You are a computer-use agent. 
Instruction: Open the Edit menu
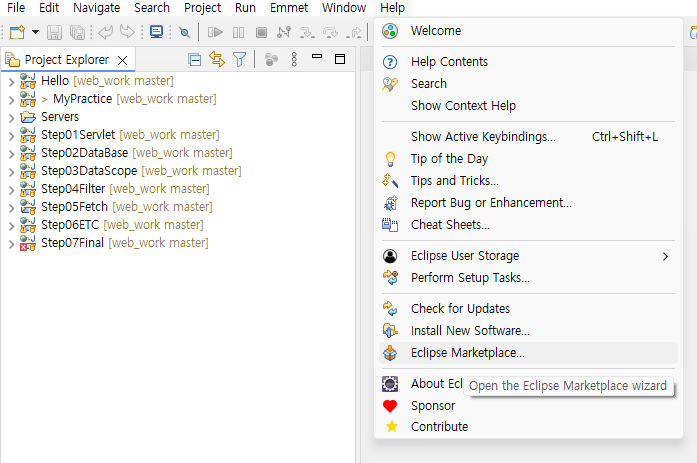click(x=49, y=8)
